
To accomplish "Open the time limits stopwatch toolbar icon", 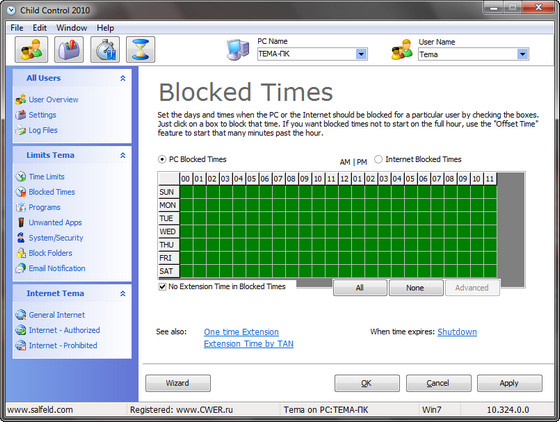I will click(x=105, y=50).
